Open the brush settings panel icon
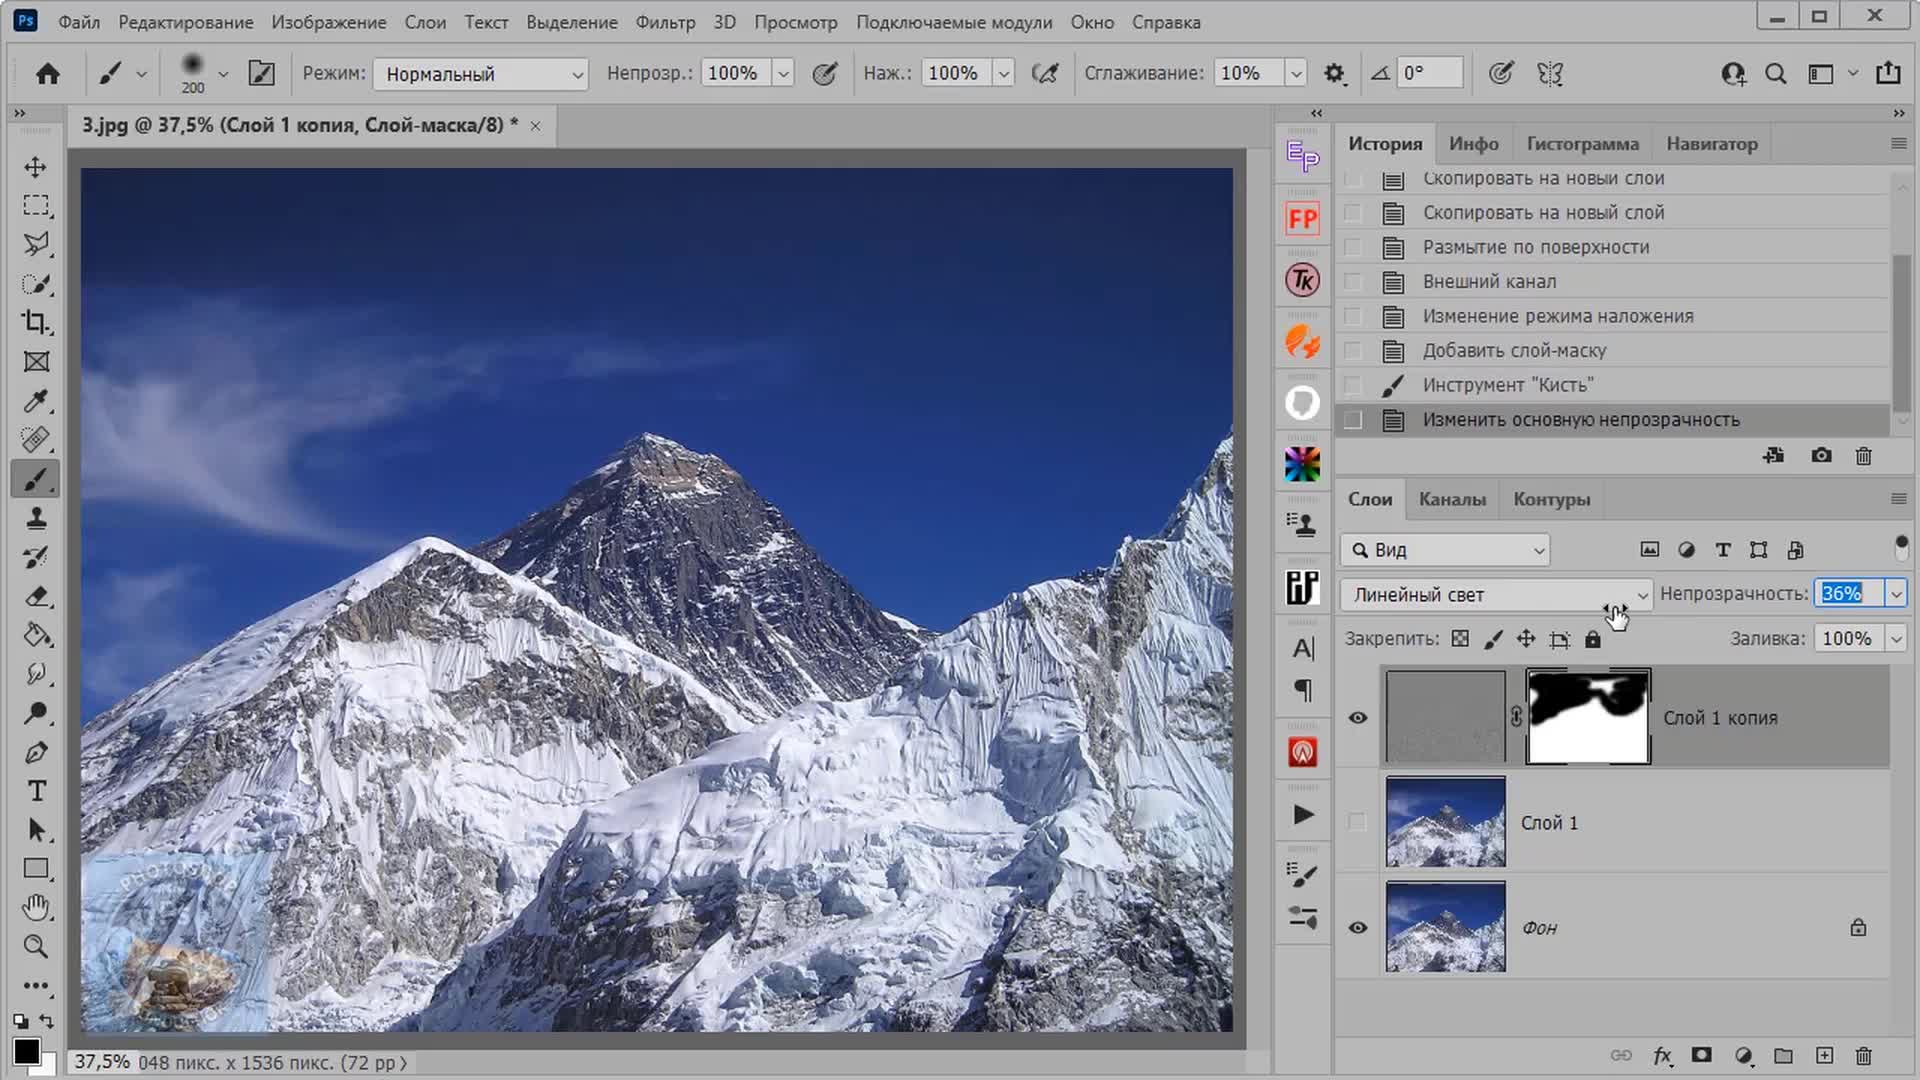Image resolution: width=1920 pixels, height=1080 pixels. [x=261, y=73]
